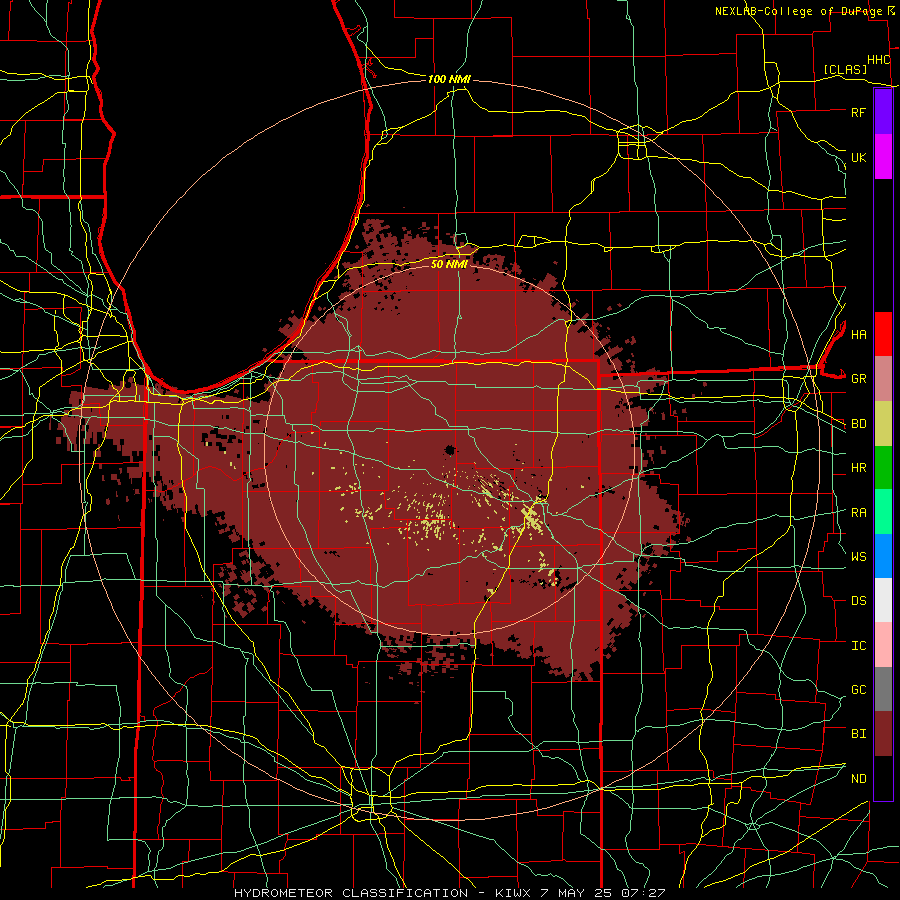Click the gray GC legend color swatch
The image size is (900, 900).
pos(883,689)
